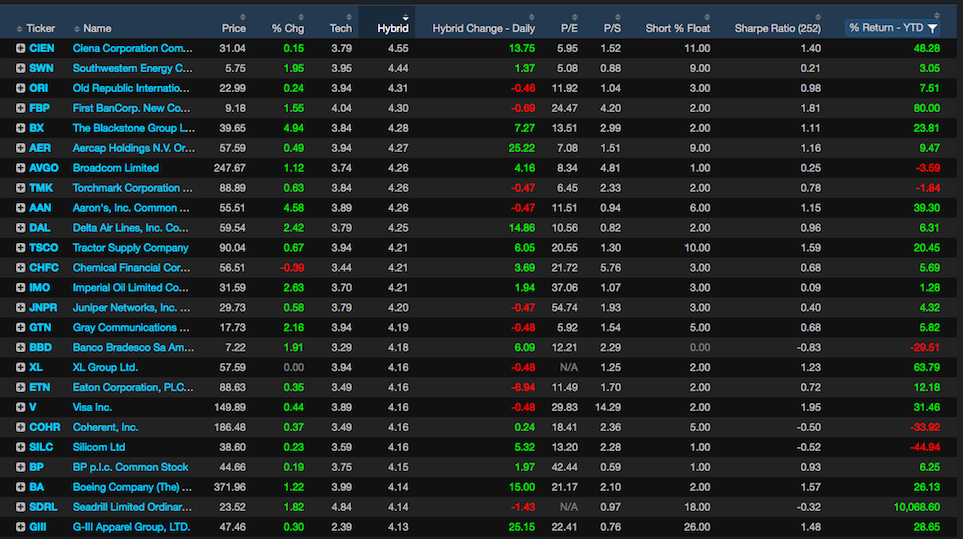The width and height of the screenshot is (963, 539).
Task: Open the Tractor Supply Company link
Action: click(131, 248)
